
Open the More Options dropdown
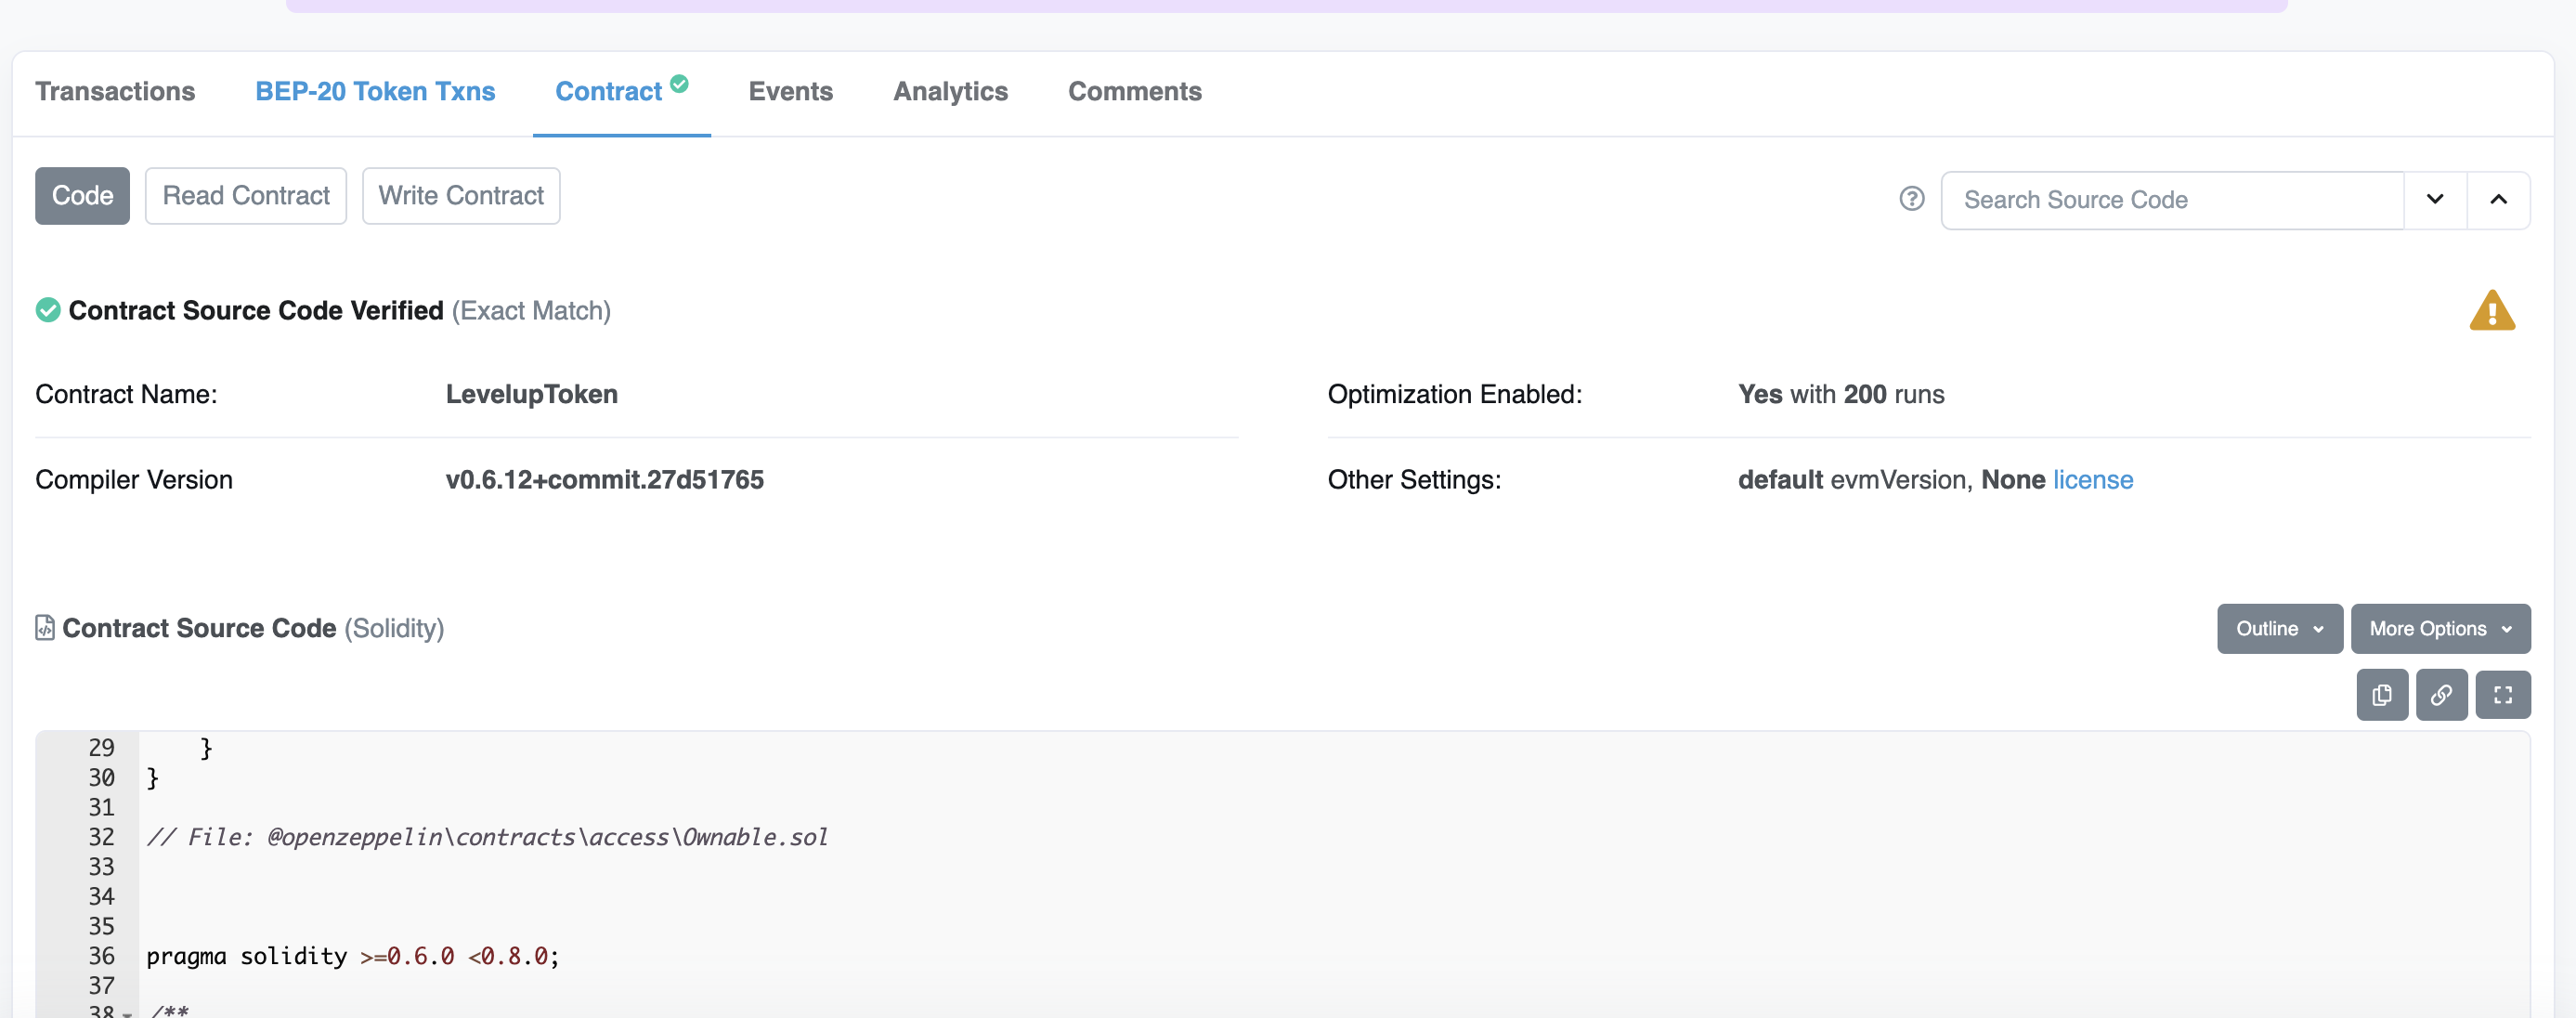point(2441,628)
